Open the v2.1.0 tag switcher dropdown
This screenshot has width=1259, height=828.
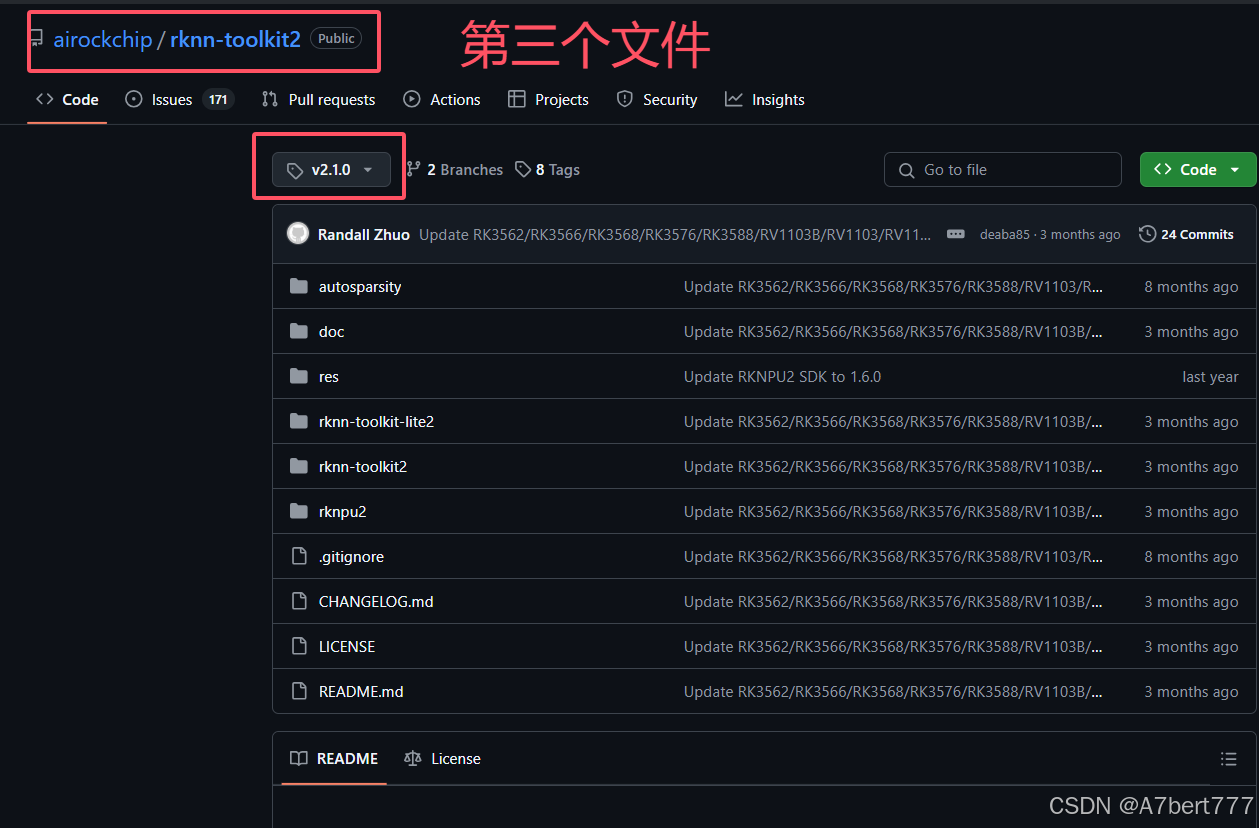click(331, 170)
